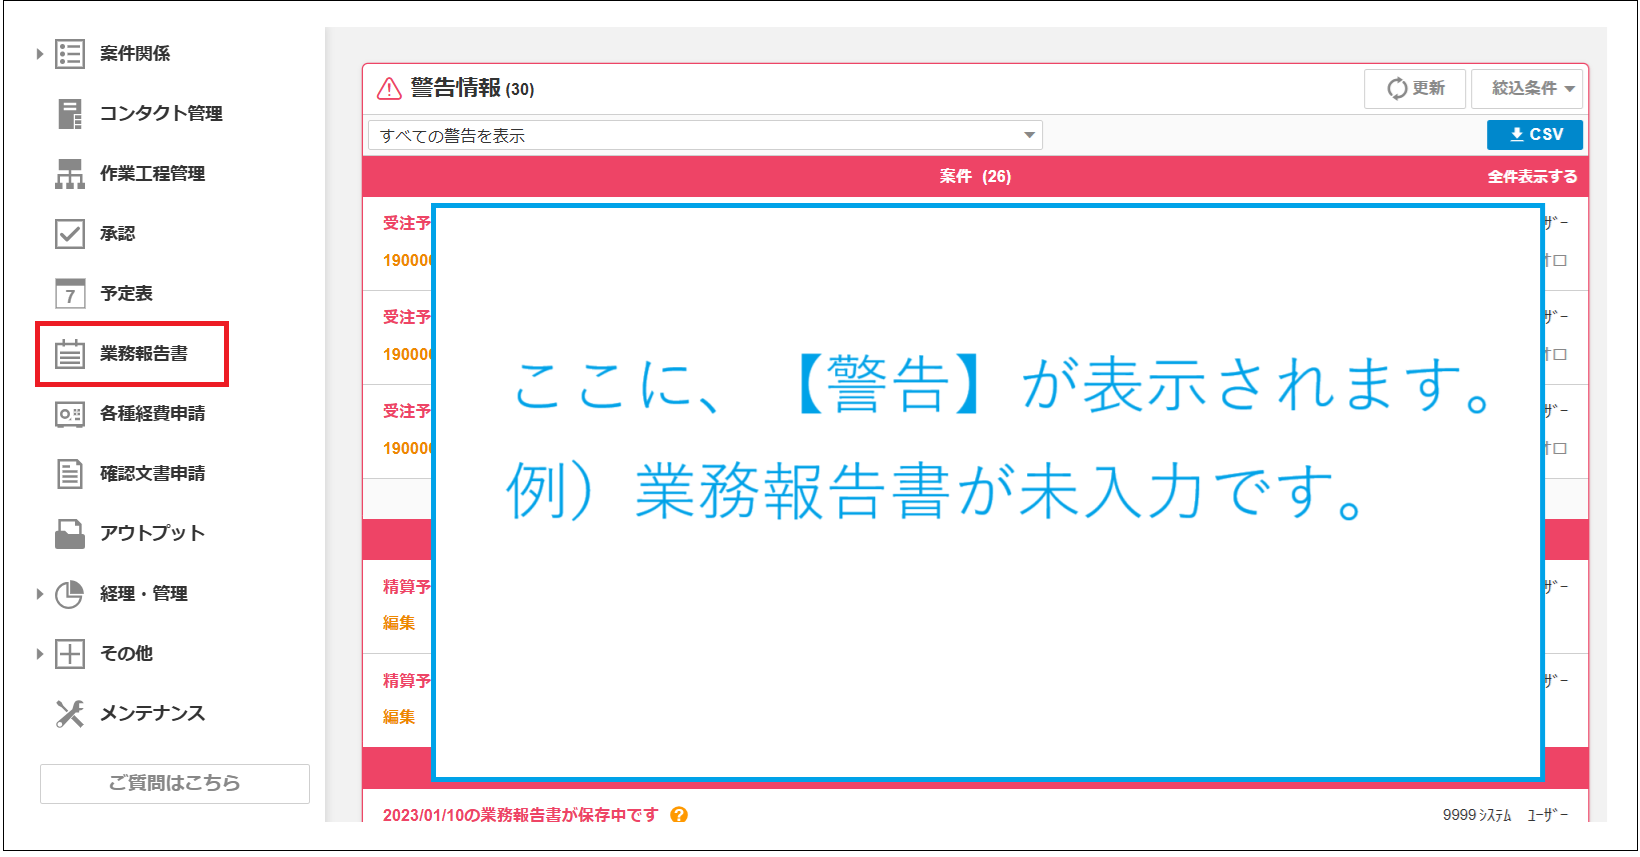Expand the 案件関係 menu arrow
1640x857 pixels.
[40, 54]
